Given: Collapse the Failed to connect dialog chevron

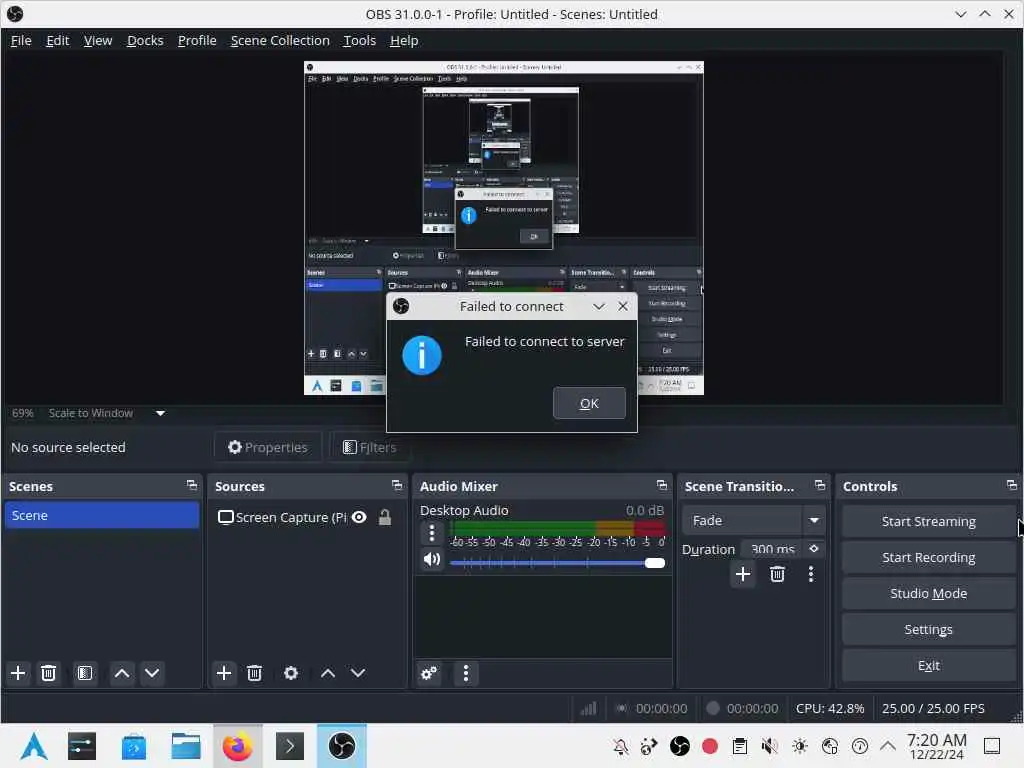Looking at the screenshot, I should pos(599,306).
